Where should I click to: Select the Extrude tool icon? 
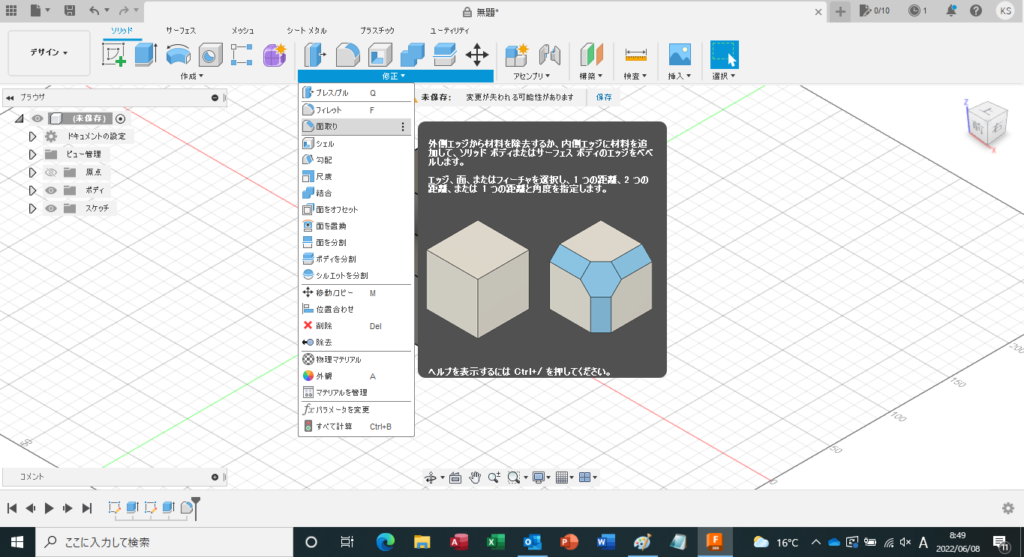click(146, 55)
